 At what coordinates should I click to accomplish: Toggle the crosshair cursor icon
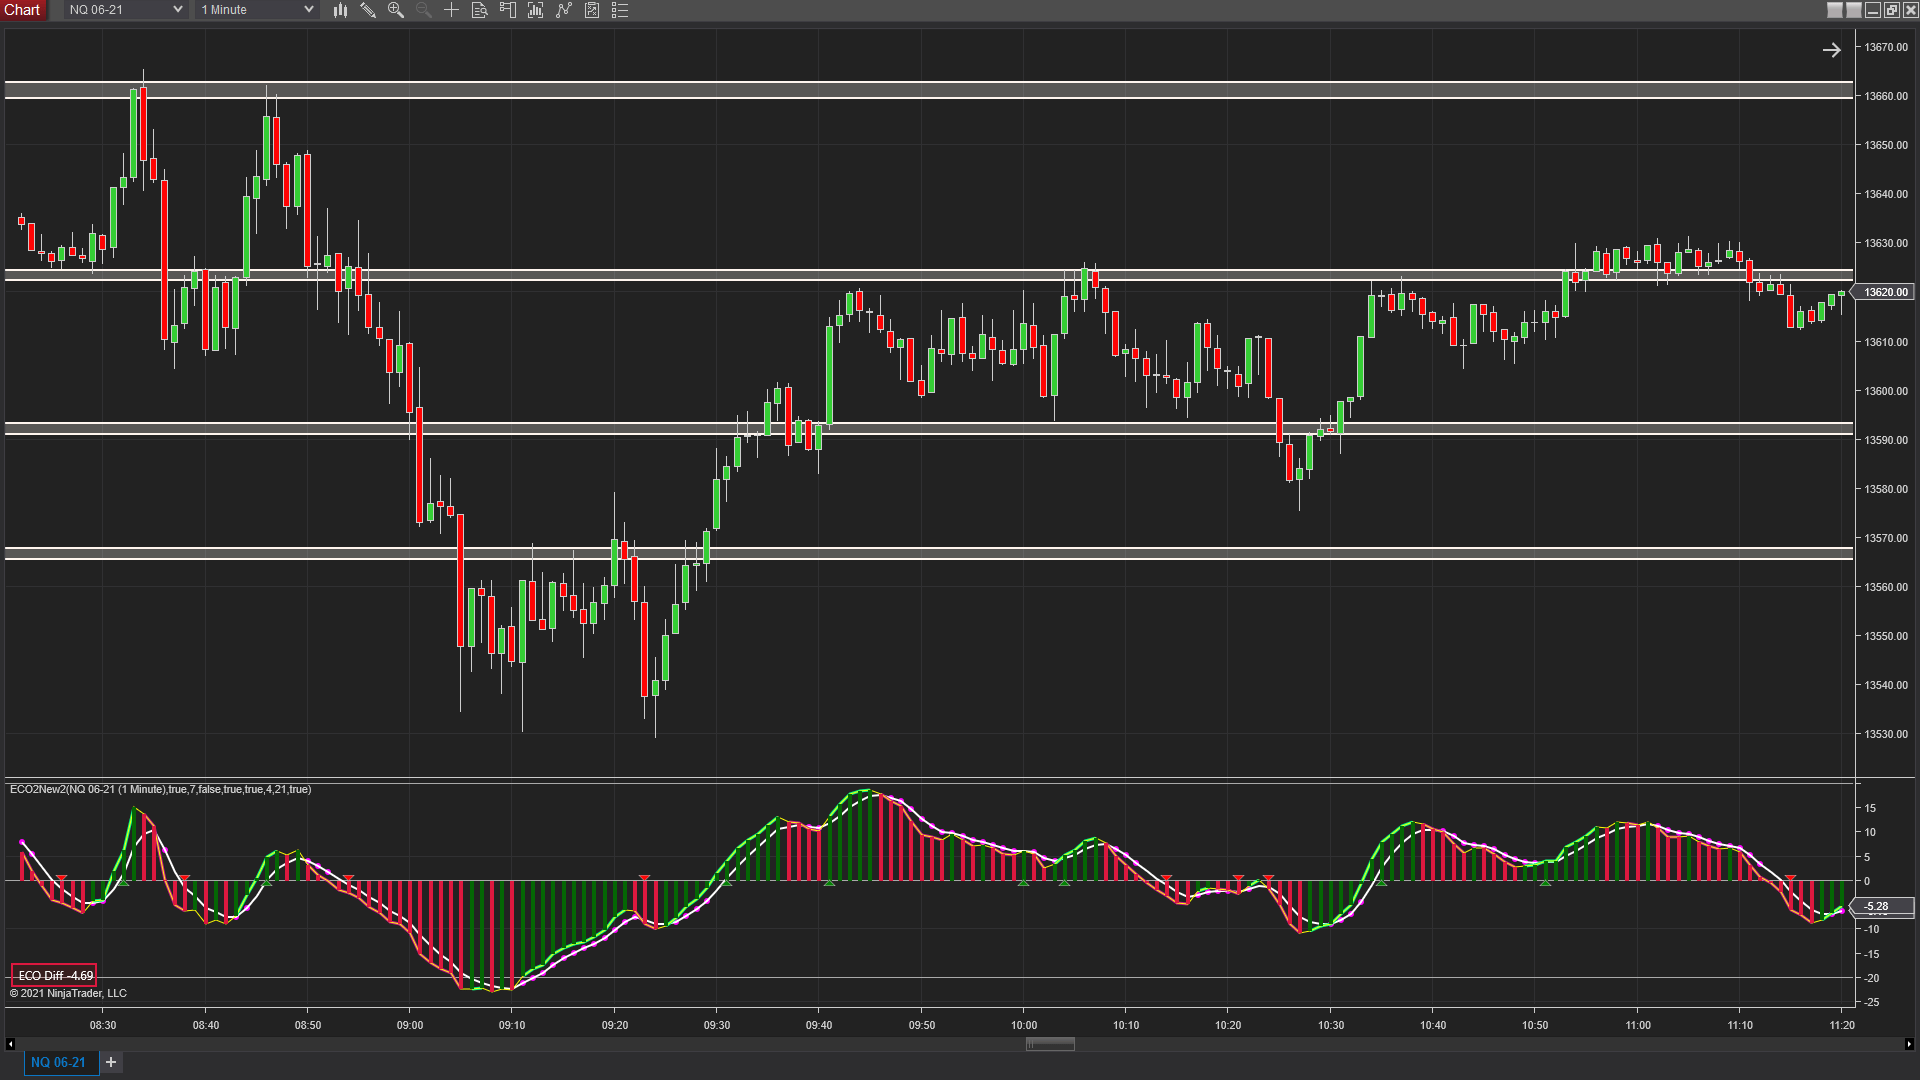pyautogui.click(x=451, y=10)
